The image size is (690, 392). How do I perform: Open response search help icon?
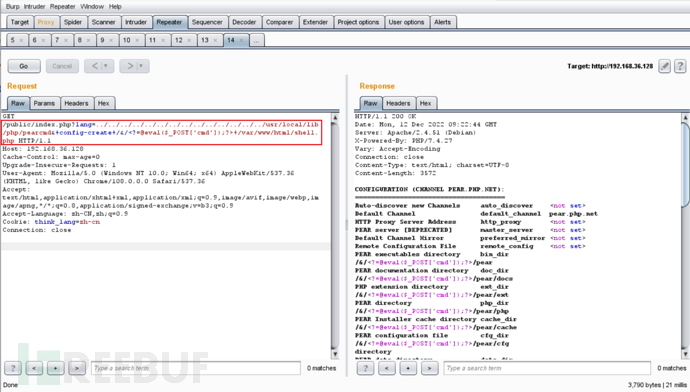tap(365, 368)
